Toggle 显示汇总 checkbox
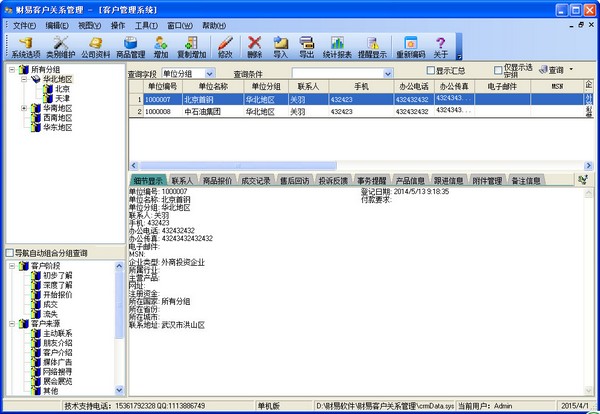This screenshot has height=414, width=600. coord(430,70)
